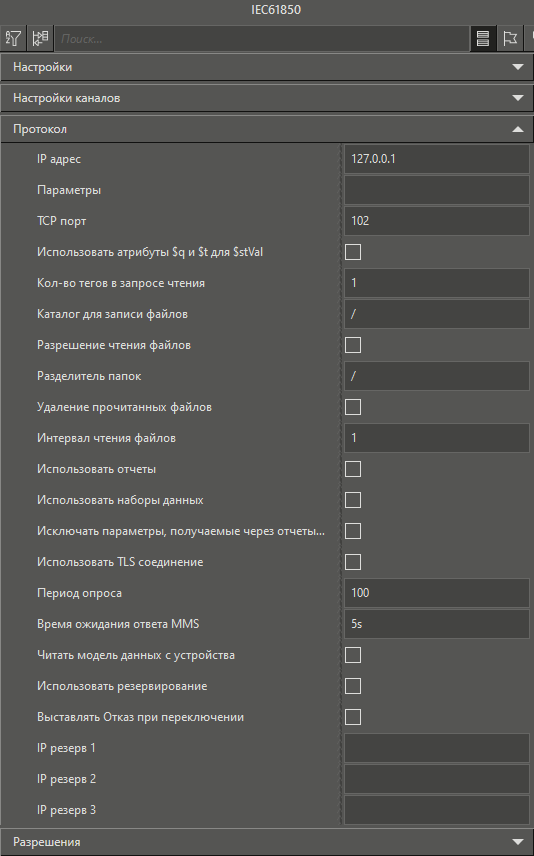Select the Период опроса label
The width and height of the screenshot is (534, 856).
79,593
